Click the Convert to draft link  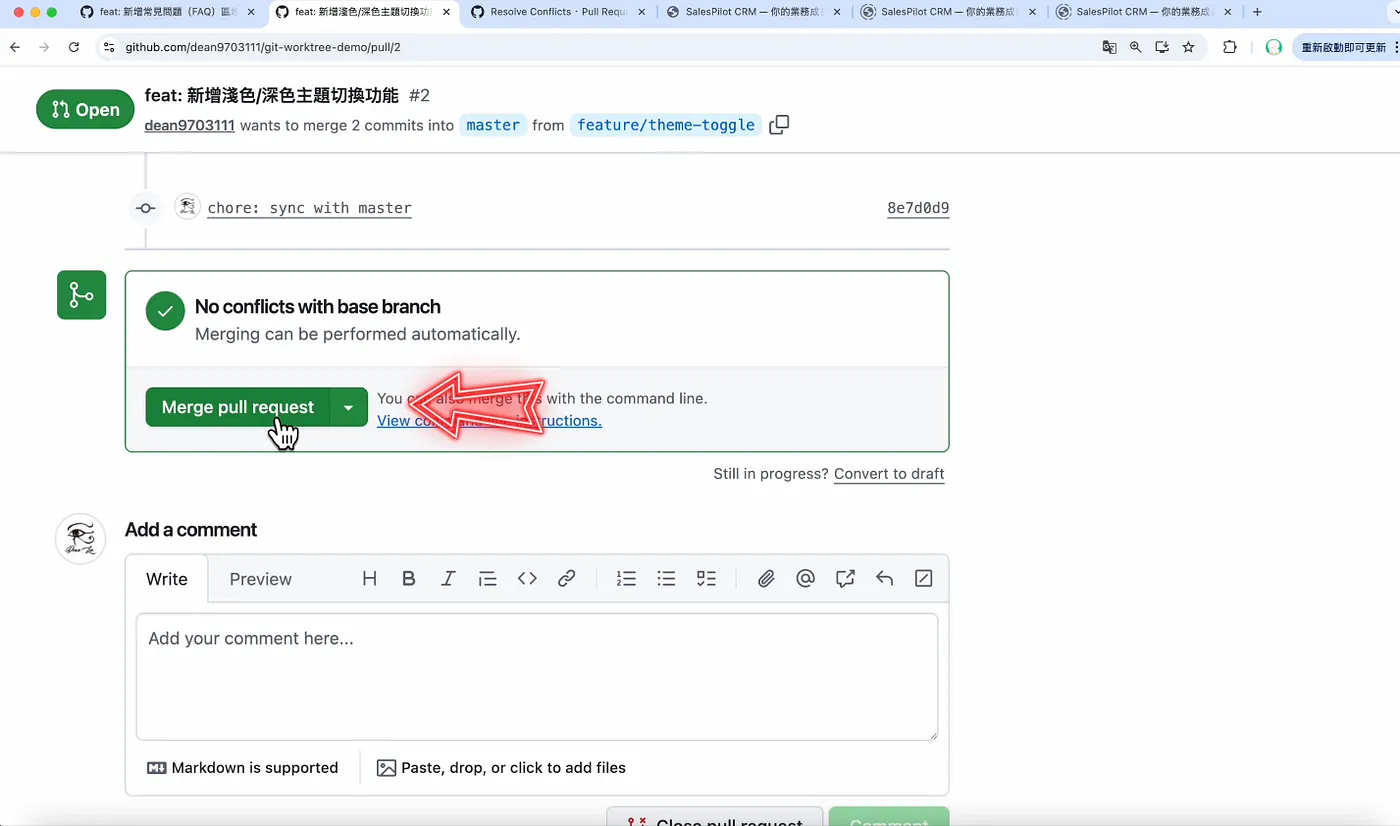click(889, 474)
